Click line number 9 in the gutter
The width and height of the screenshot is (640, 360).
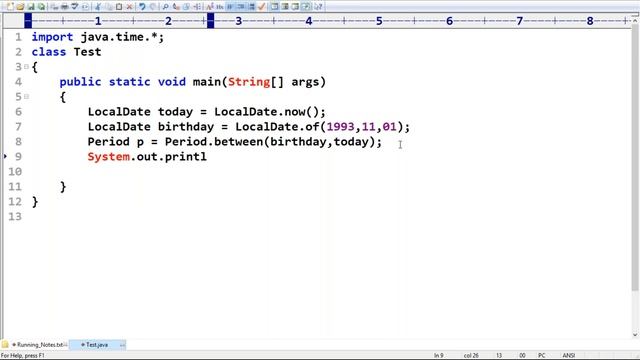coord(18,157)
